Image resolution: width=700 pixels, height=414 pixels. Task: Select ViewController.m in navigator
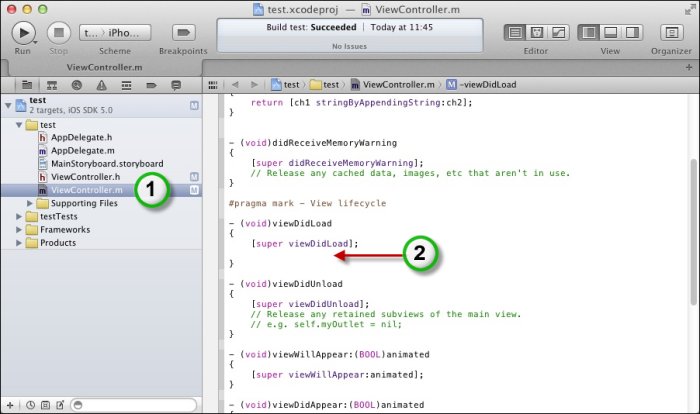101,190
